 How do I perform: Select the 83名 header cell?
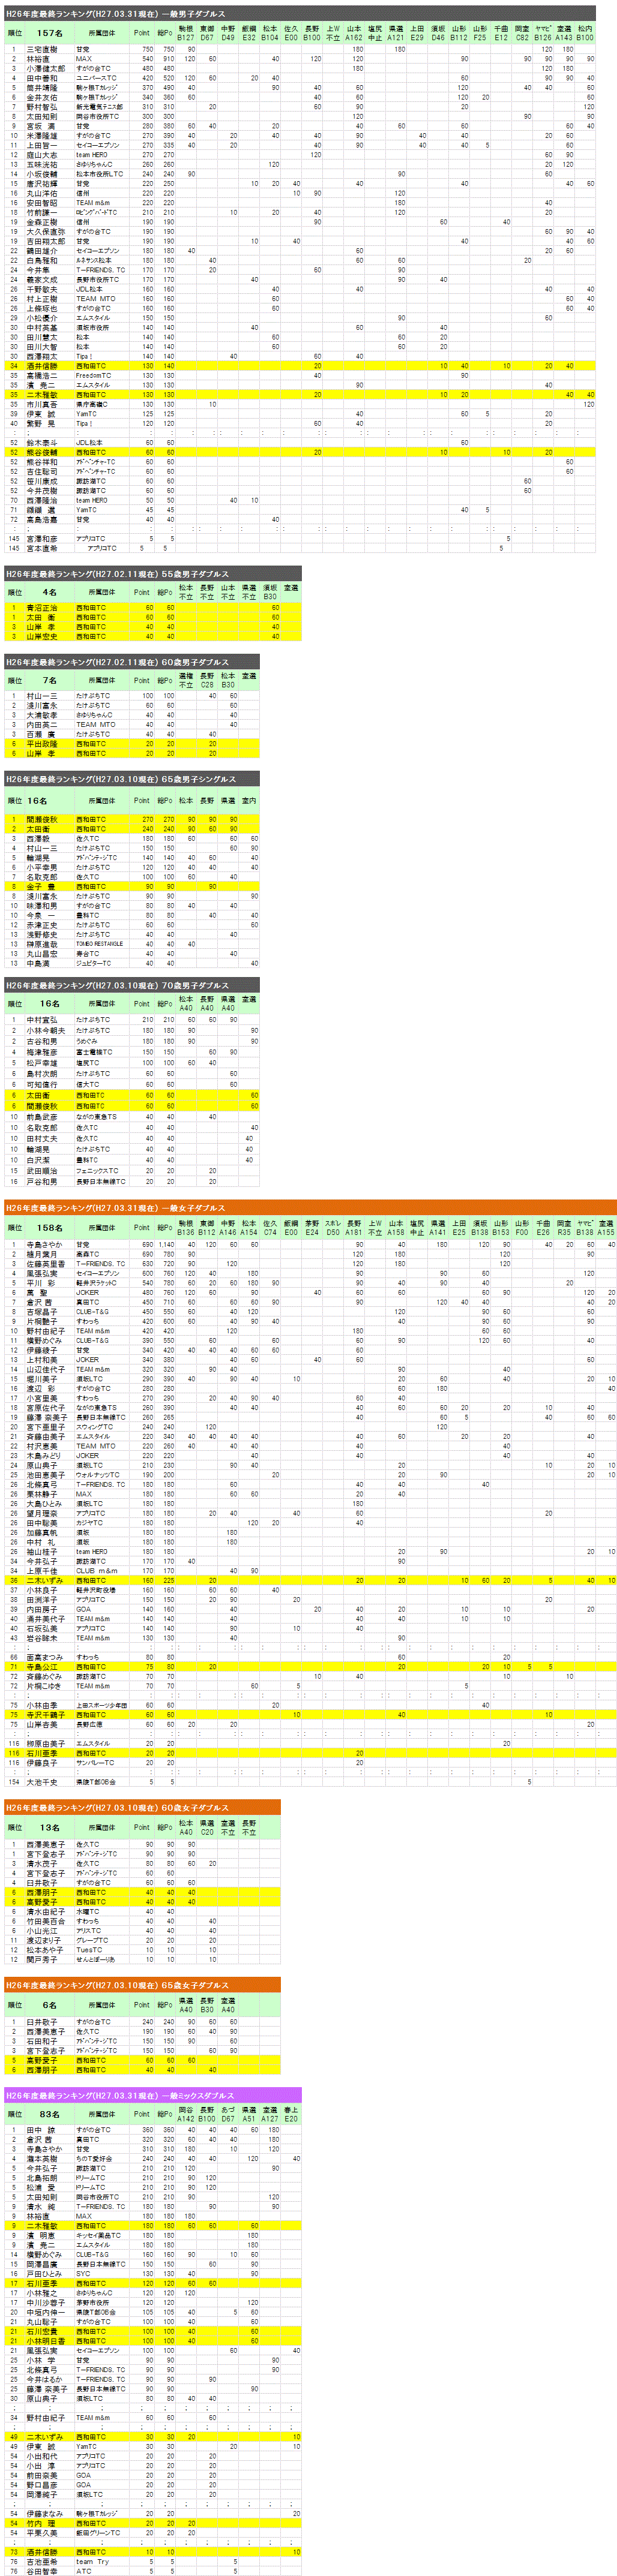click(49, 2114)
